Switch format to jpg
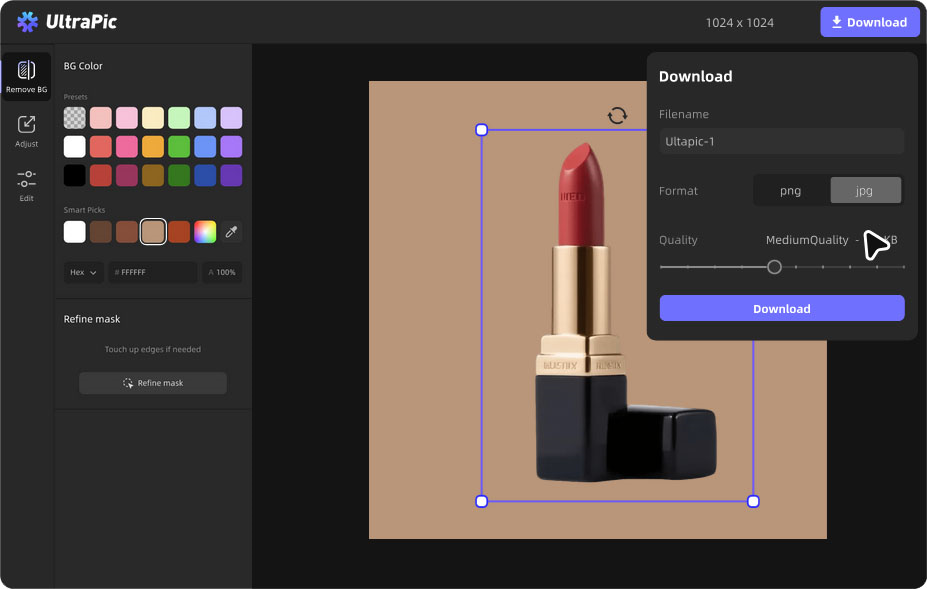Viewport: 927px width, 589px height. (865, 190)
